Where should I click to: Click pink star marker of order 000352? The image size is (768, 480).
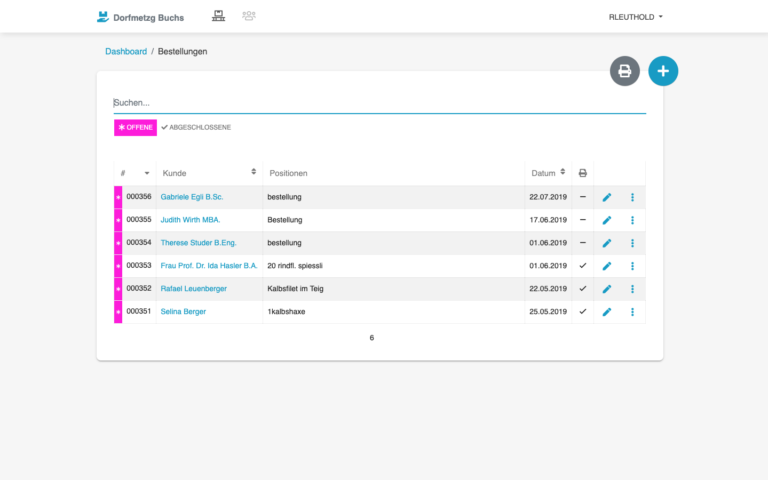pyautogui.click(x=118, y=289)
